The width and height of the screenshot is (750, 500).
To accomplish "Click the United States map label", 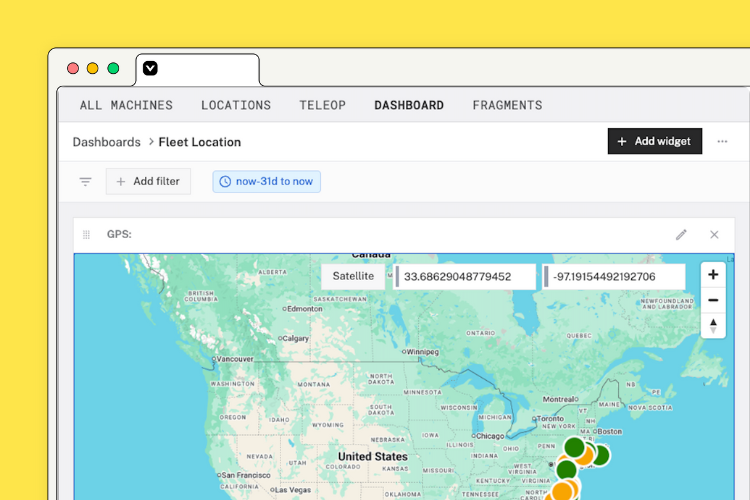I will (x=373, y=456).
